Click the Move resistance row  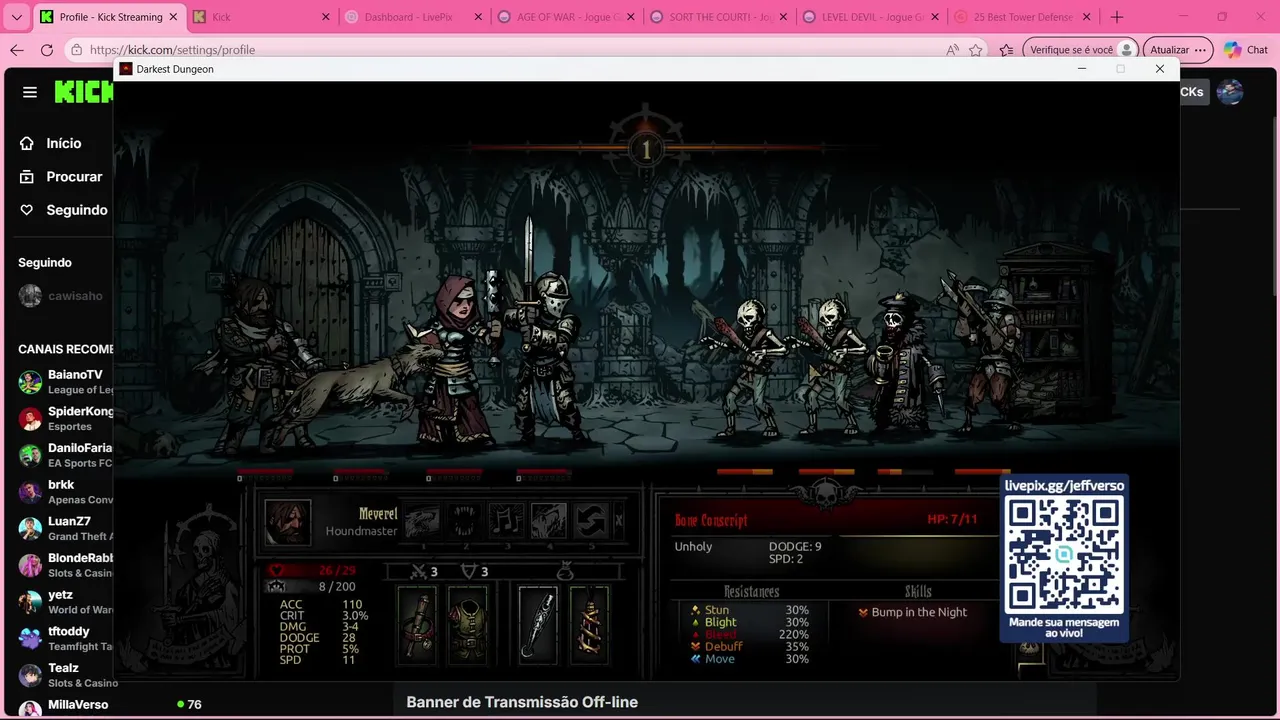pyautogui.click(x=750, y=659)
